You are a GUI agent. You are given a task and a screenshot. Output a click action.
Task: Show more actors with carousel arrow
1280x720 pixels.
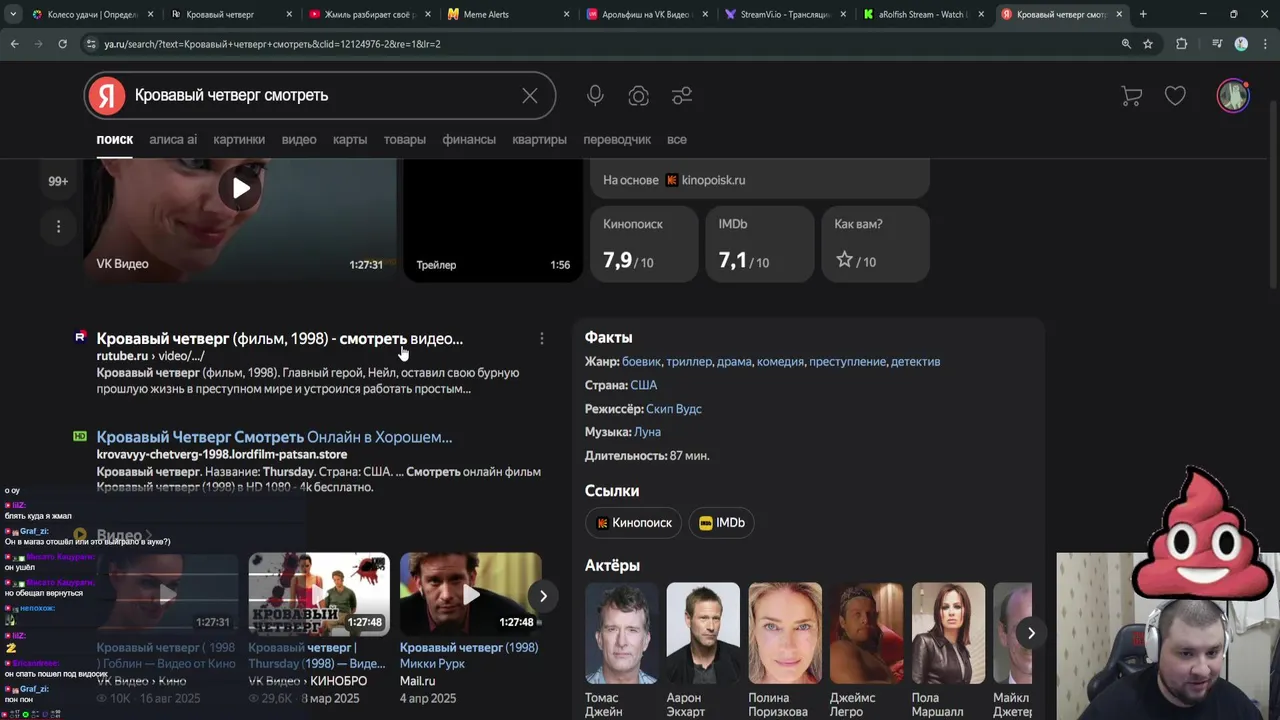[1031, 633]
